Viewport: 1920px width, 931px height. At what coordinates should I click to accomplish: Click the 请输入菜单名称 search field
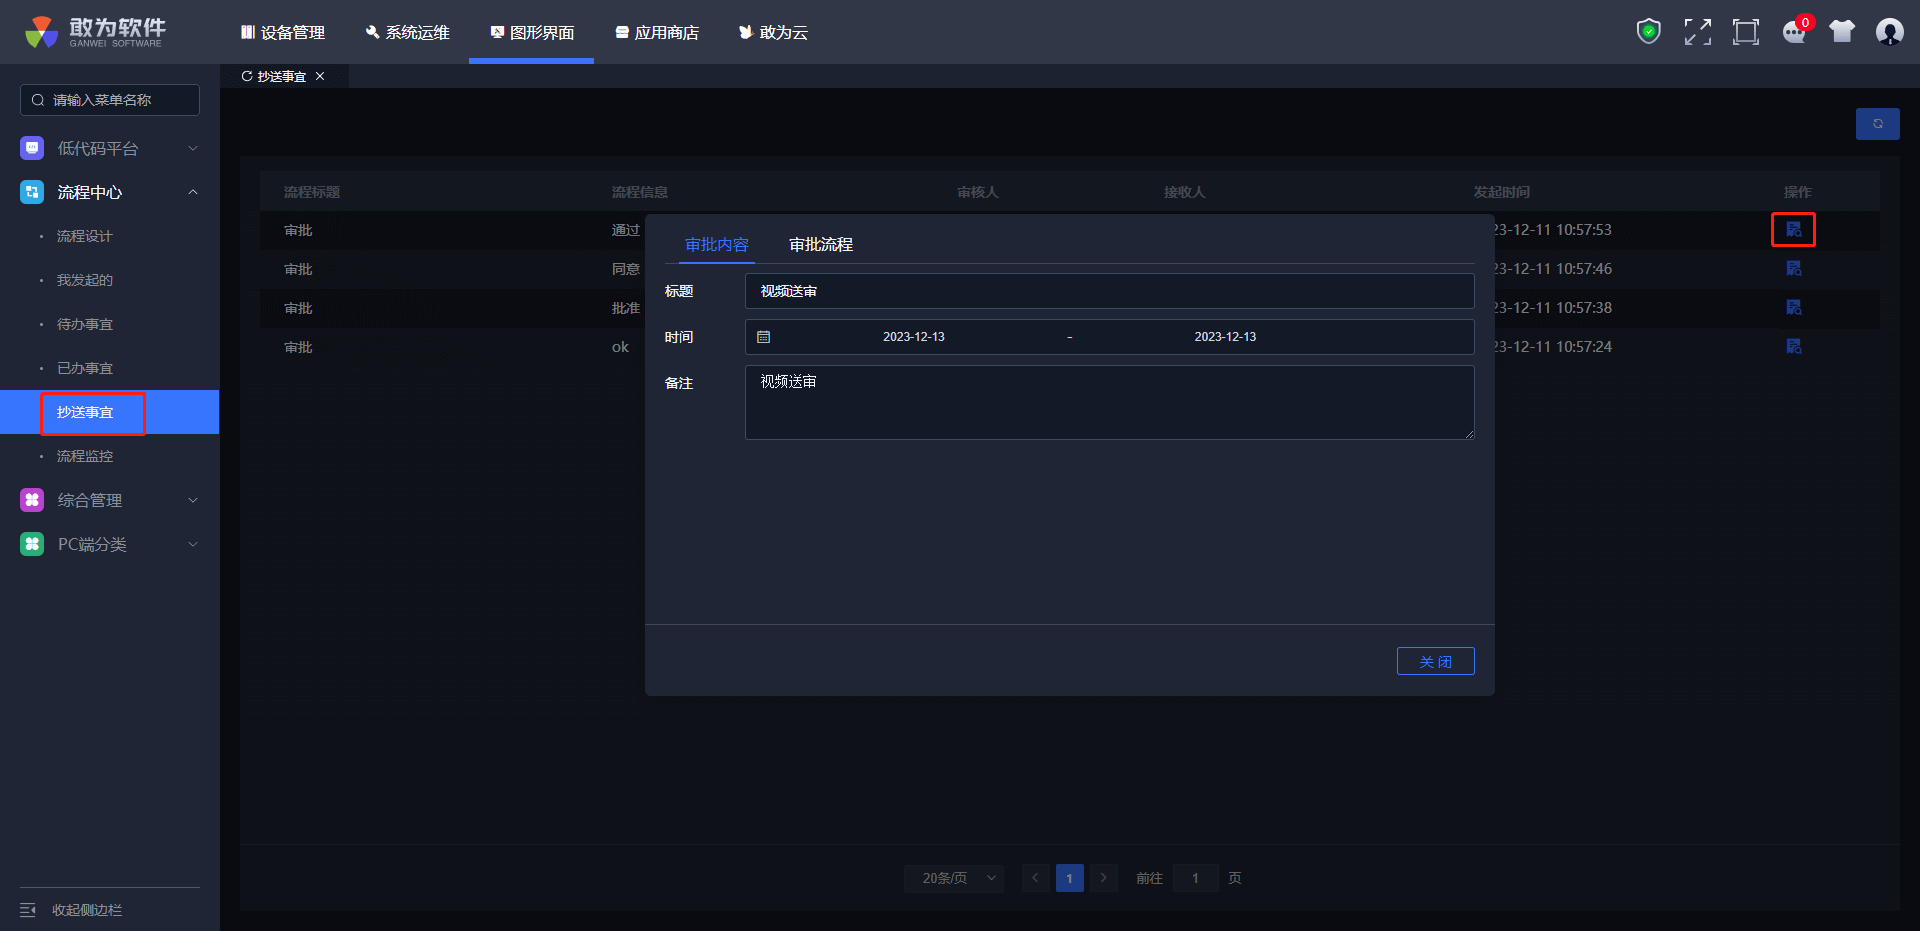tap(112, 100)
